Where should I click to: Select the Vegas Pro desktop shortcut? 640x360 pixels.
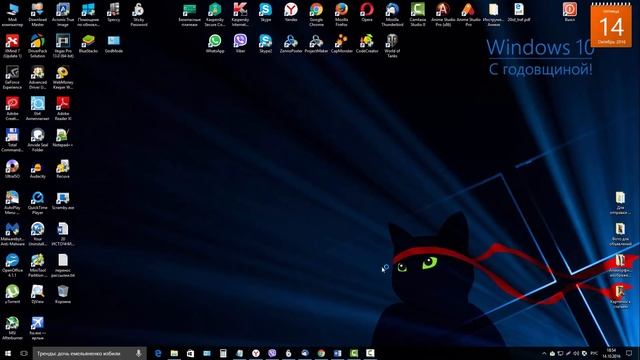[63, 46]
